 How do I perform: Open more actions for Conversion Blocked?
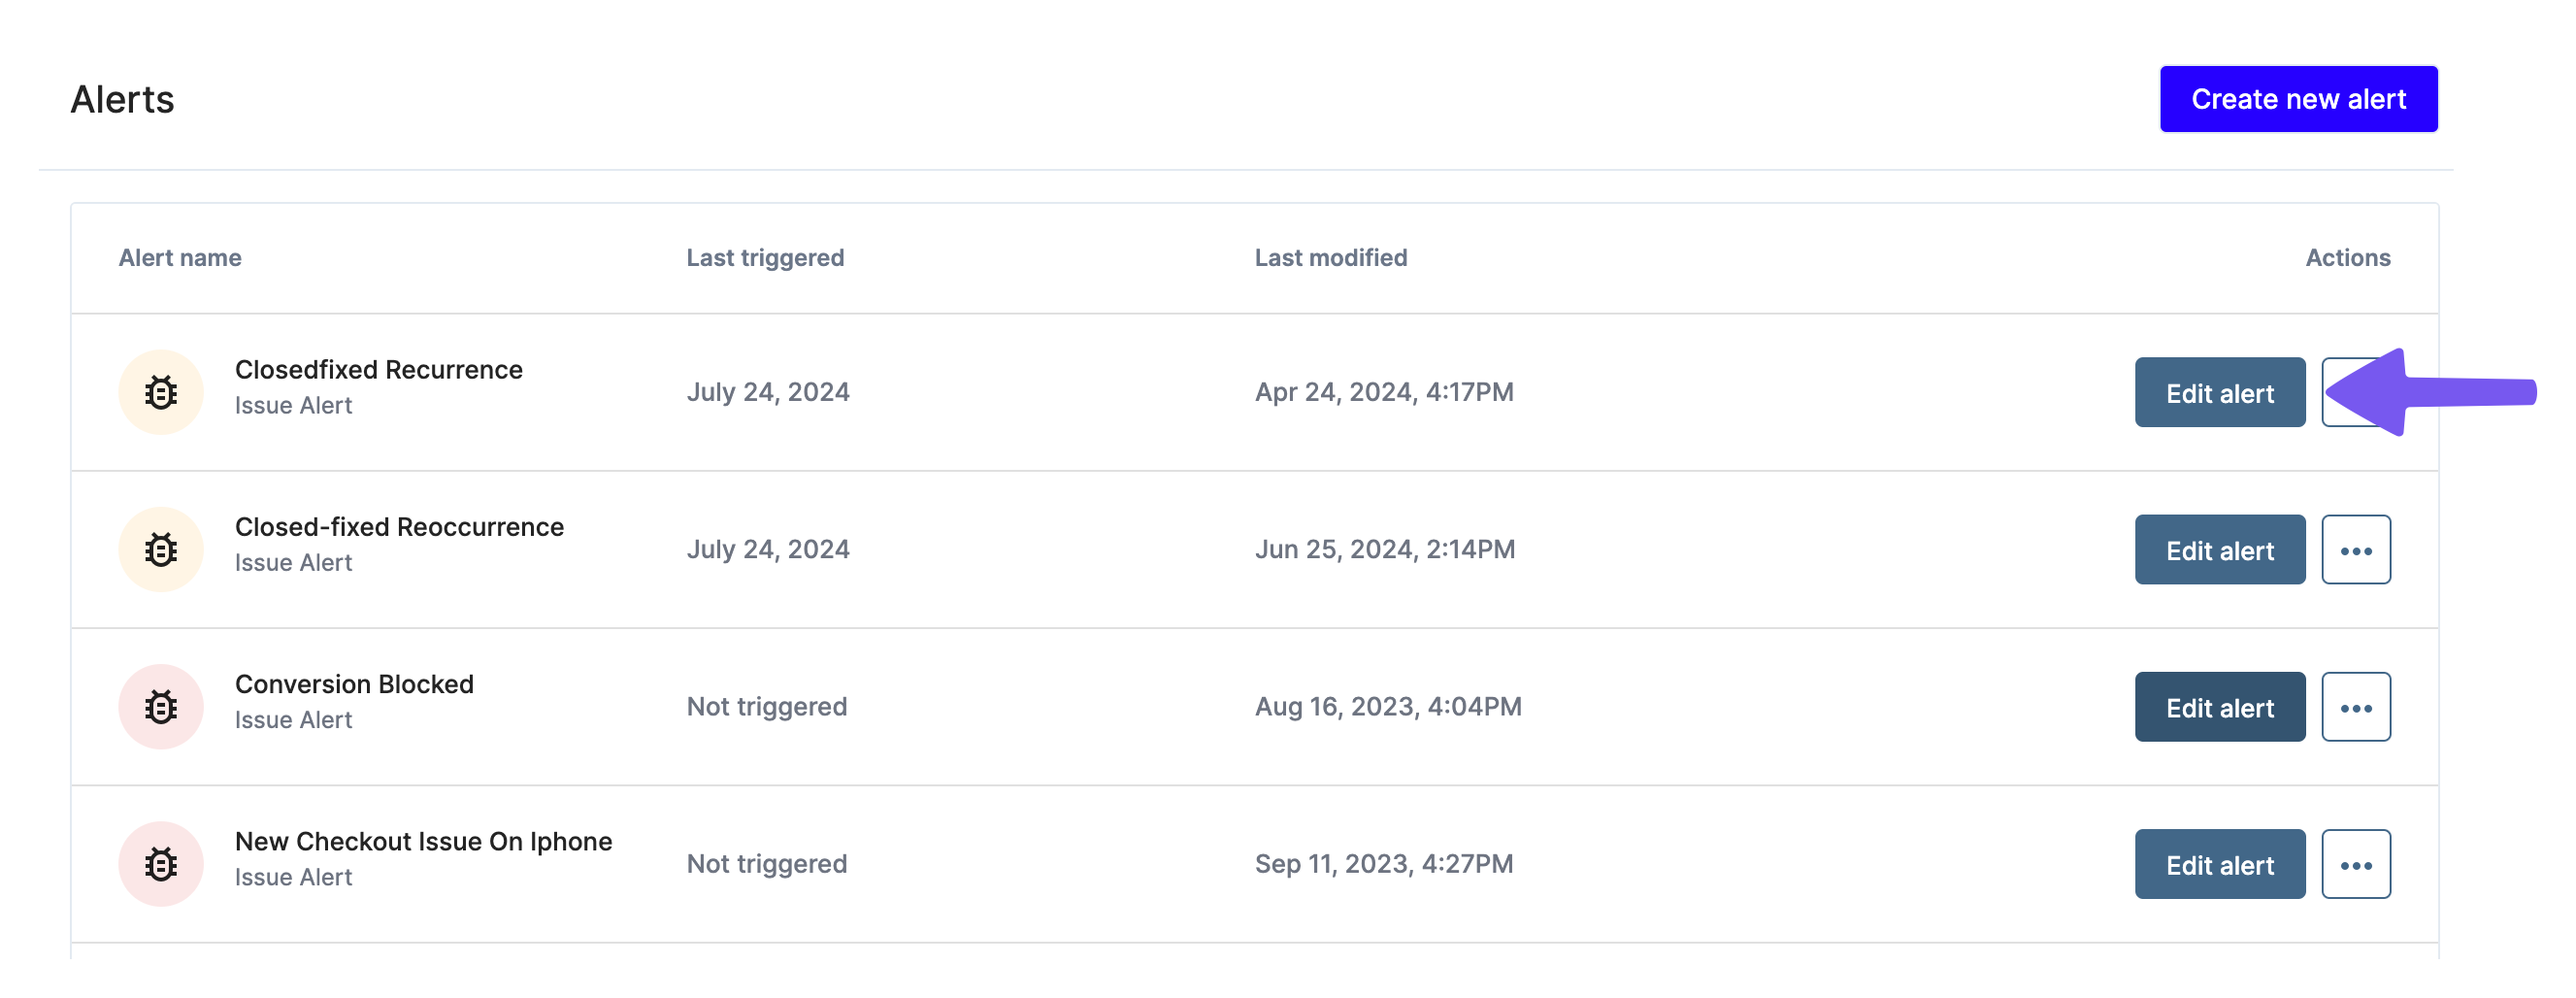(x=2356, y=707)
